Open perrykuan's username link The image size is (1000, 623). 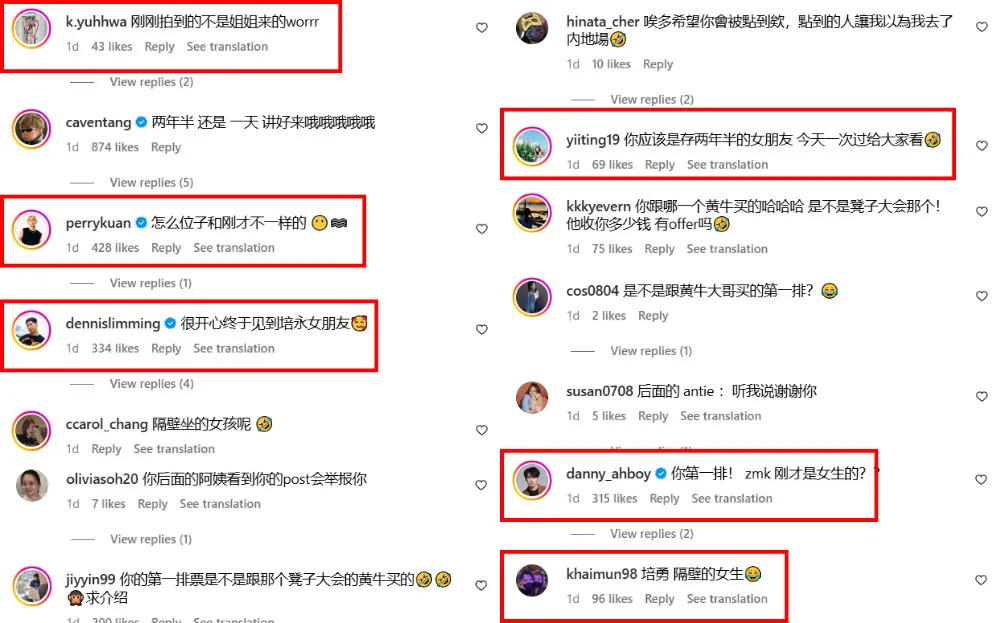[x=98, y=223]
